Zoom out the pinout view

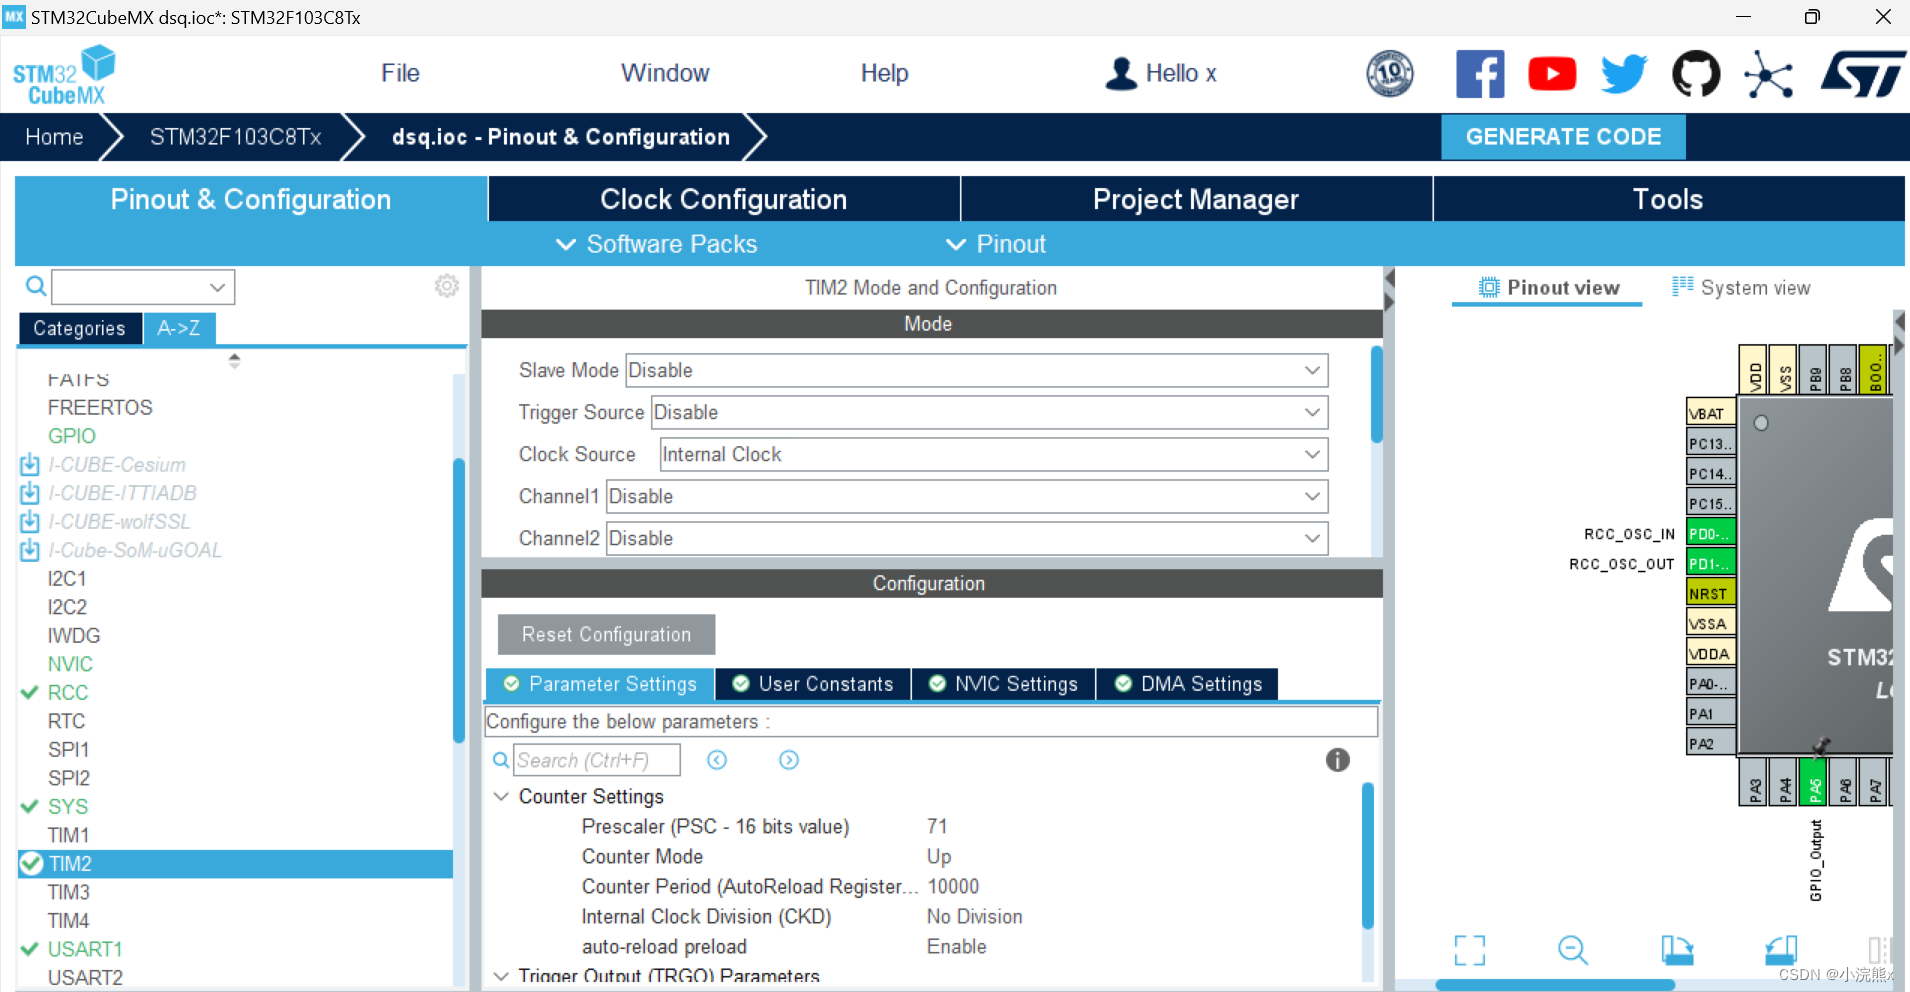click(1573, 950)
